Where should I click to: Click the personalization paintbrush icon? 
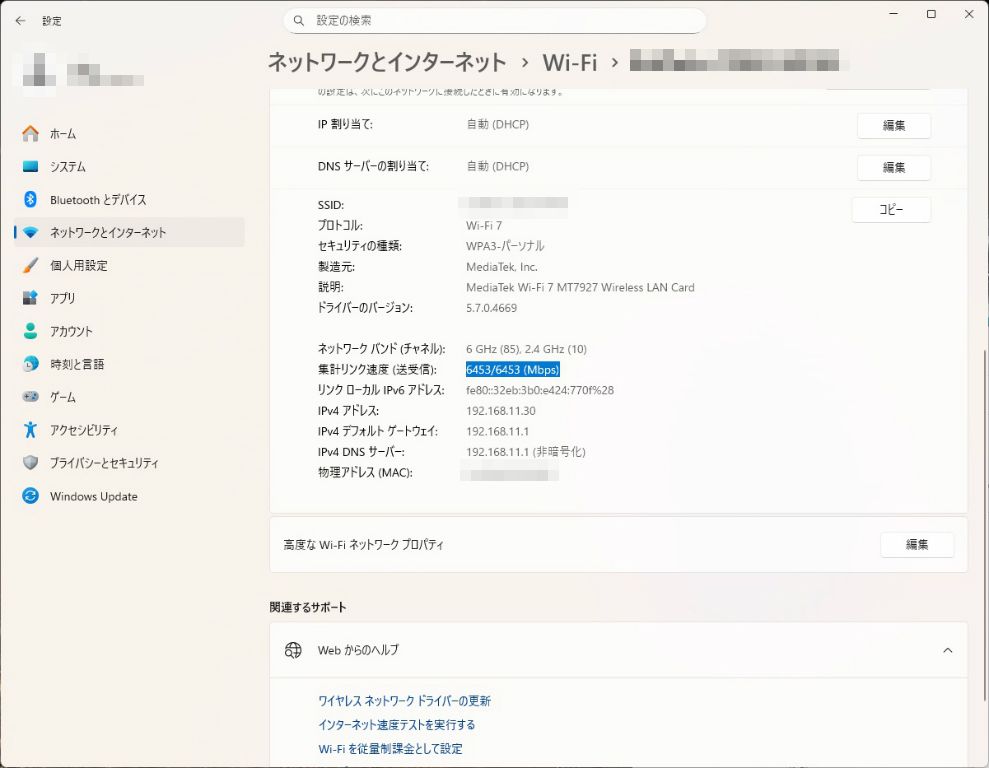point(30,265)
